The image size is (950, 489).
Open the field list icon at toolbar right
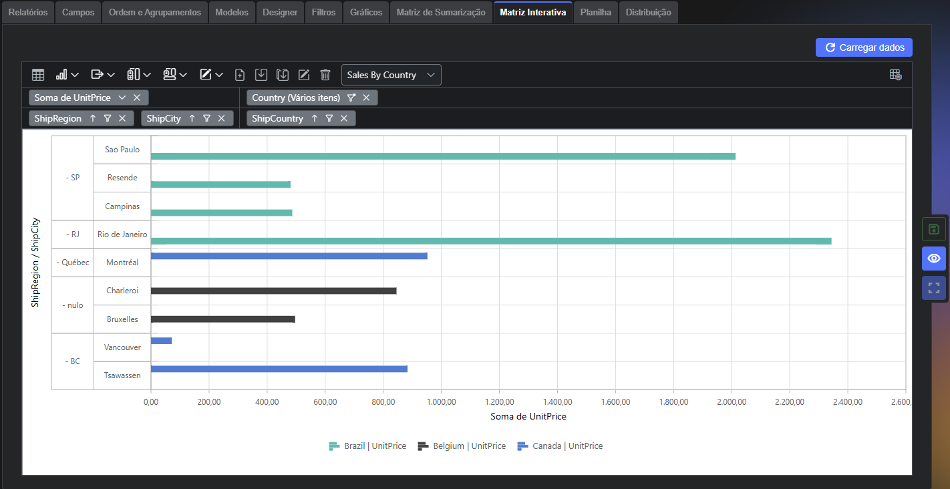(895, 75)
